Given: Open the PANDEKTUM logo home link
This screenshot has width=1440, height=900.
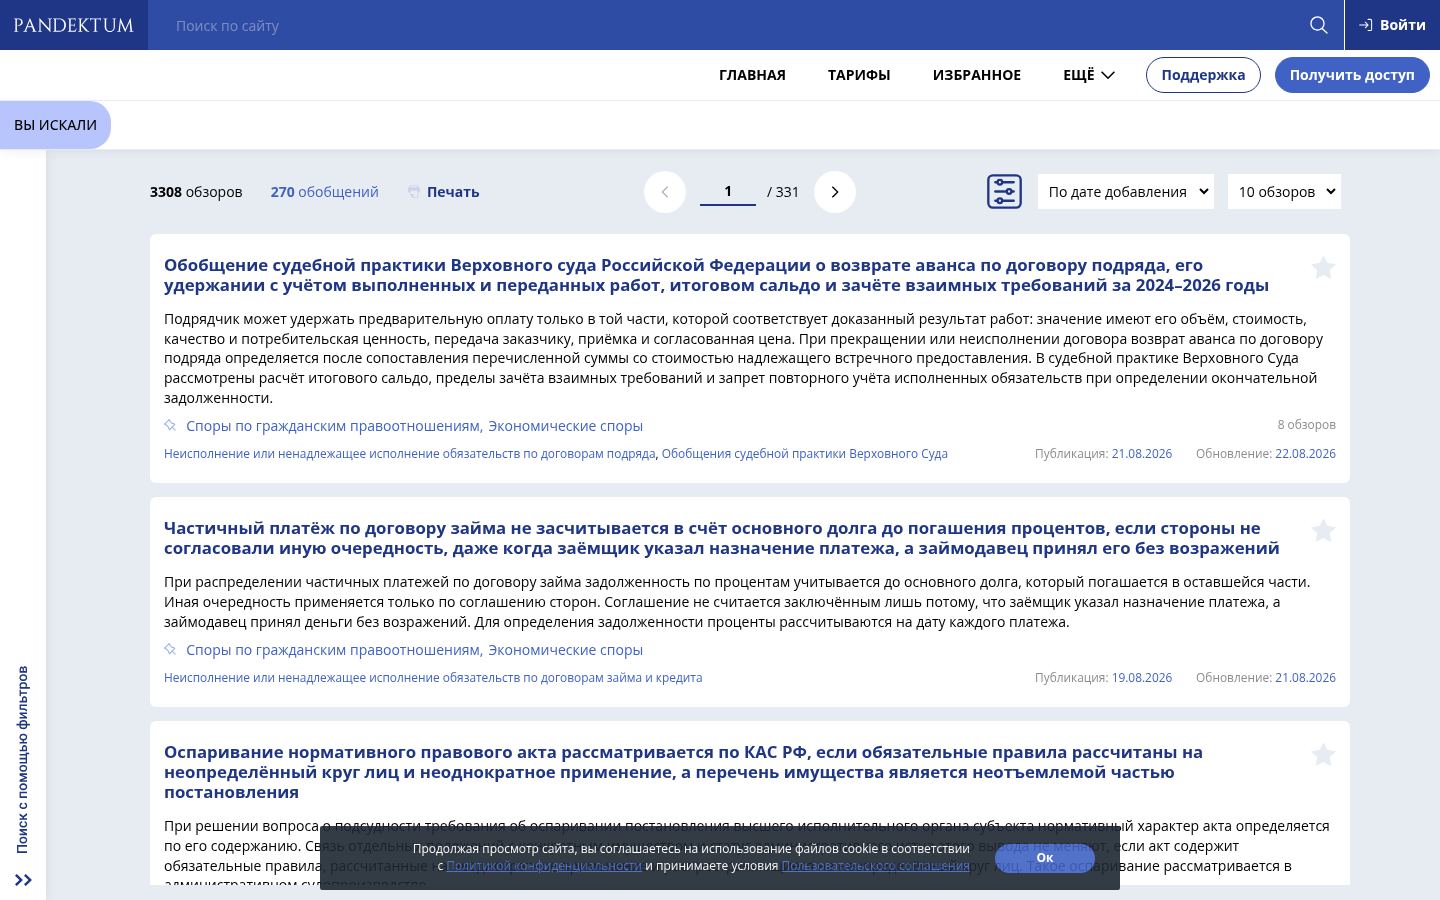Looking at the screenshot, I should 74,25.
